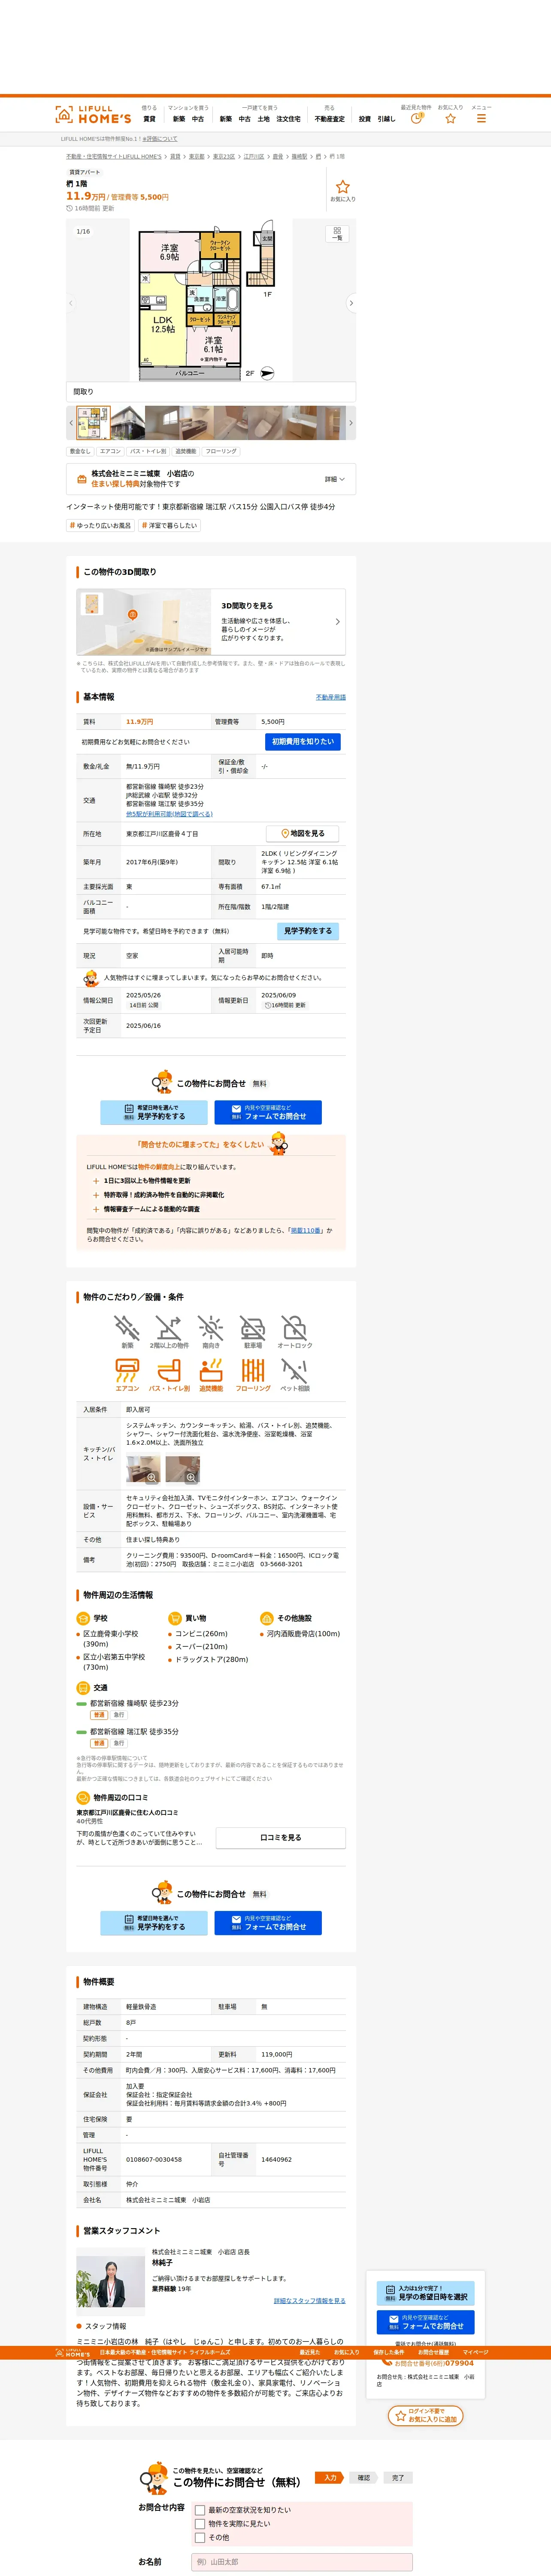Select the building exterior thumbnail
Screen dimensions: 551x2576
pos(127,422)
